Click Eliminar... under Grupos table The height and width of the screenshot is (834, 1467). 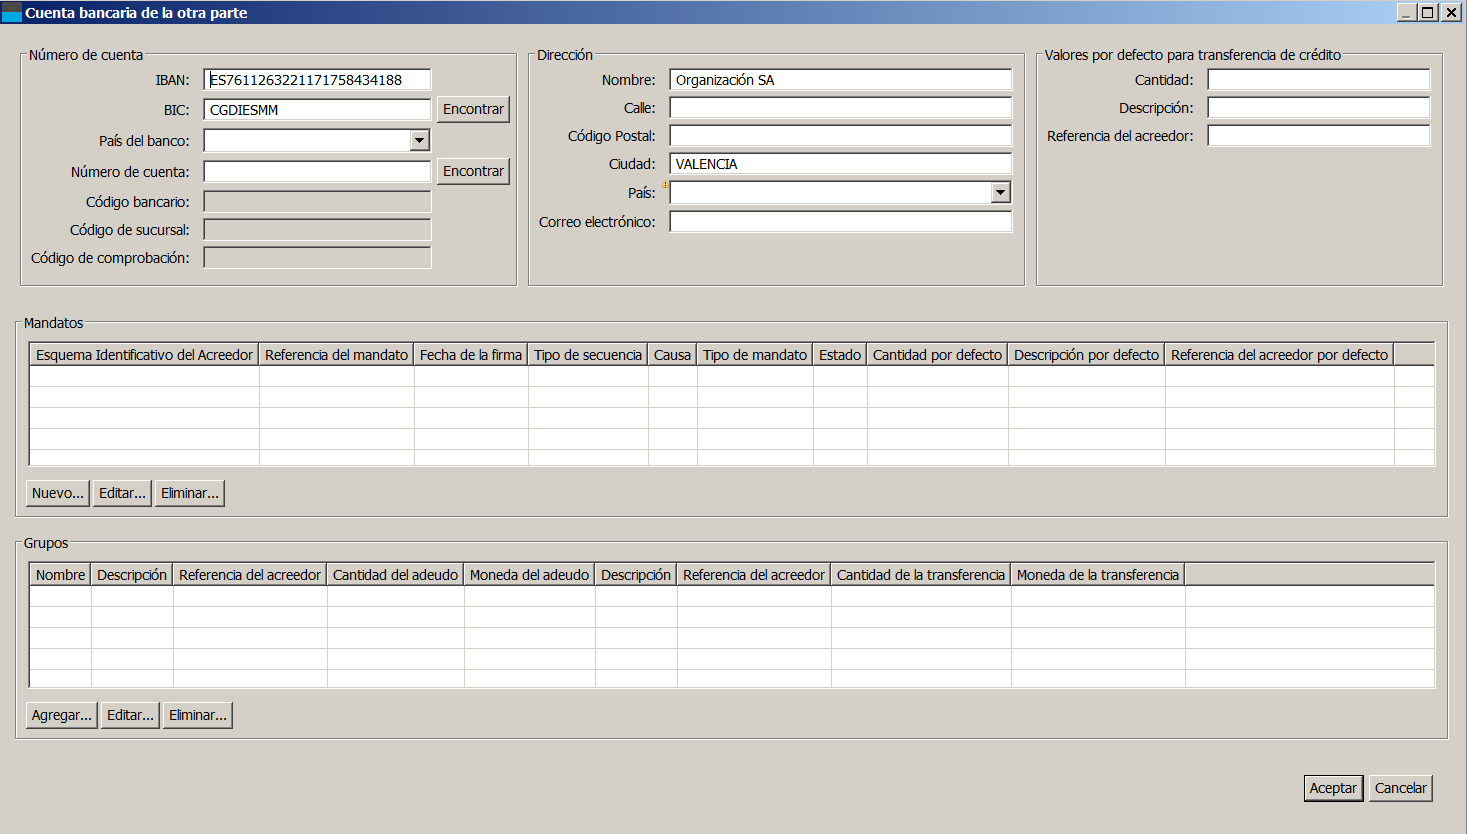point(197,715)
